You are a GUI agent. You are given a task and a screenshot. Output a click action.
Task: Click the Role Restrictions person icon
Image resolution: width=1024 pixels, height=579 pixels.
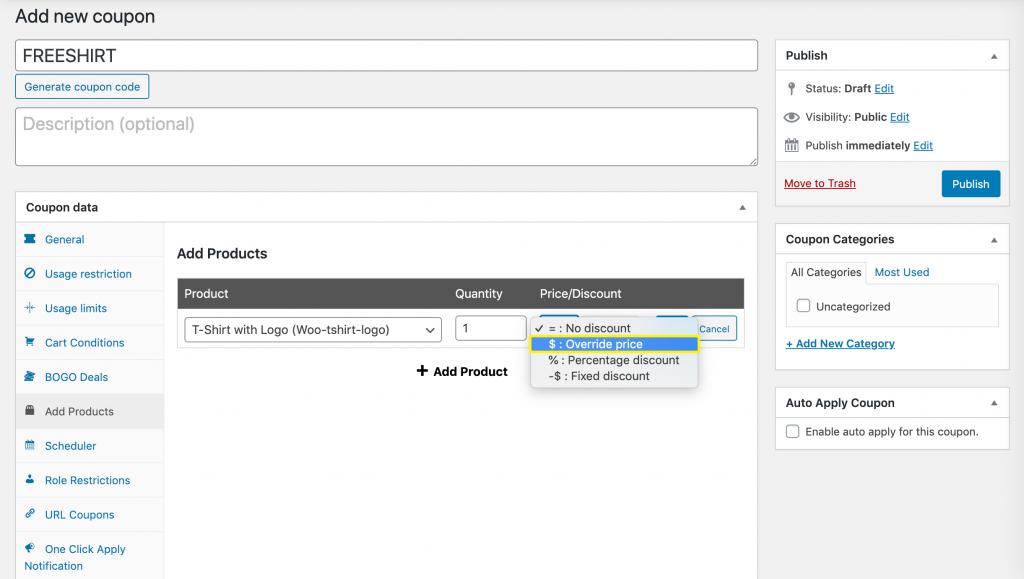pos(30,480)
